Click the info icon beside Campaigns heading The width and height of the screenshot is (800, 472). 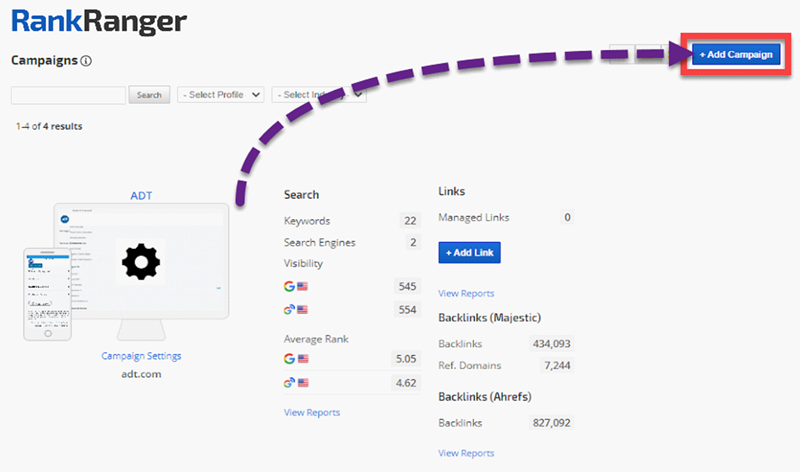coord(86,61)
